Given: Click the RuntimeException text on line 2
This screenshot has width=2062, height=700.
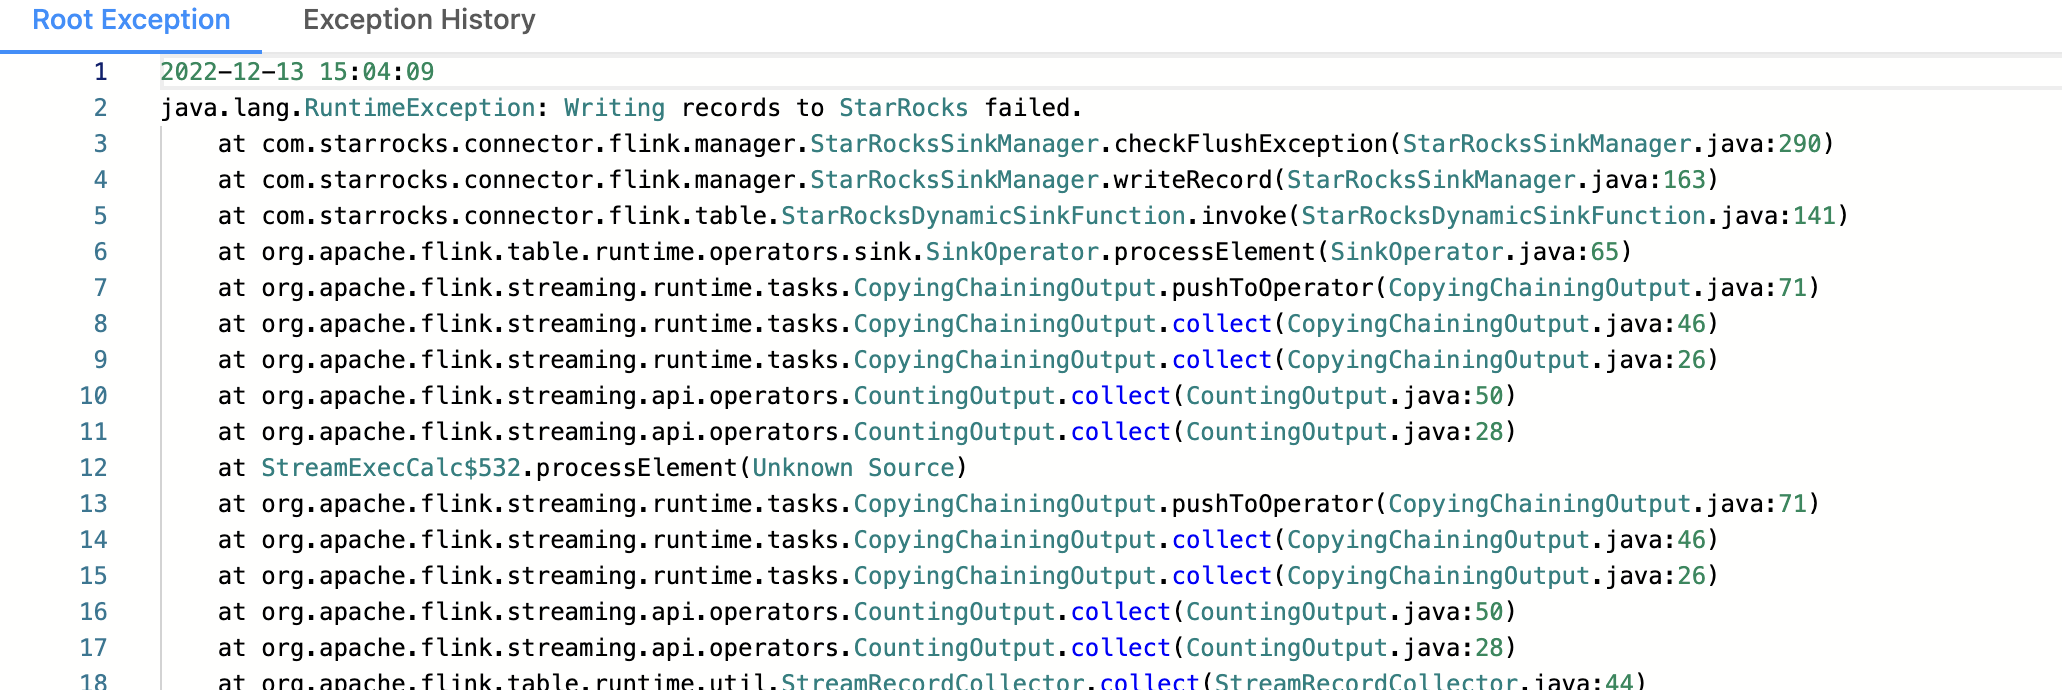Looking at the screenshot, I should [419, 108].
